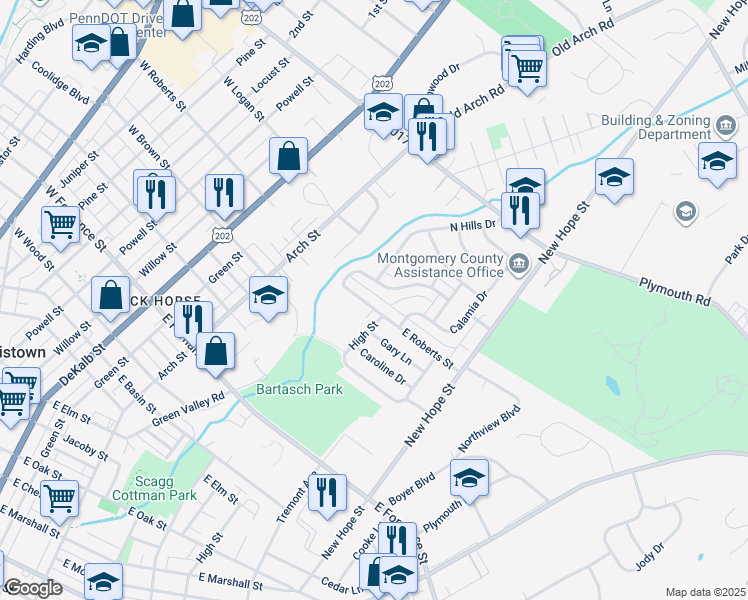Select the restaurant marker near Tremont Ave

pos(327,493)
